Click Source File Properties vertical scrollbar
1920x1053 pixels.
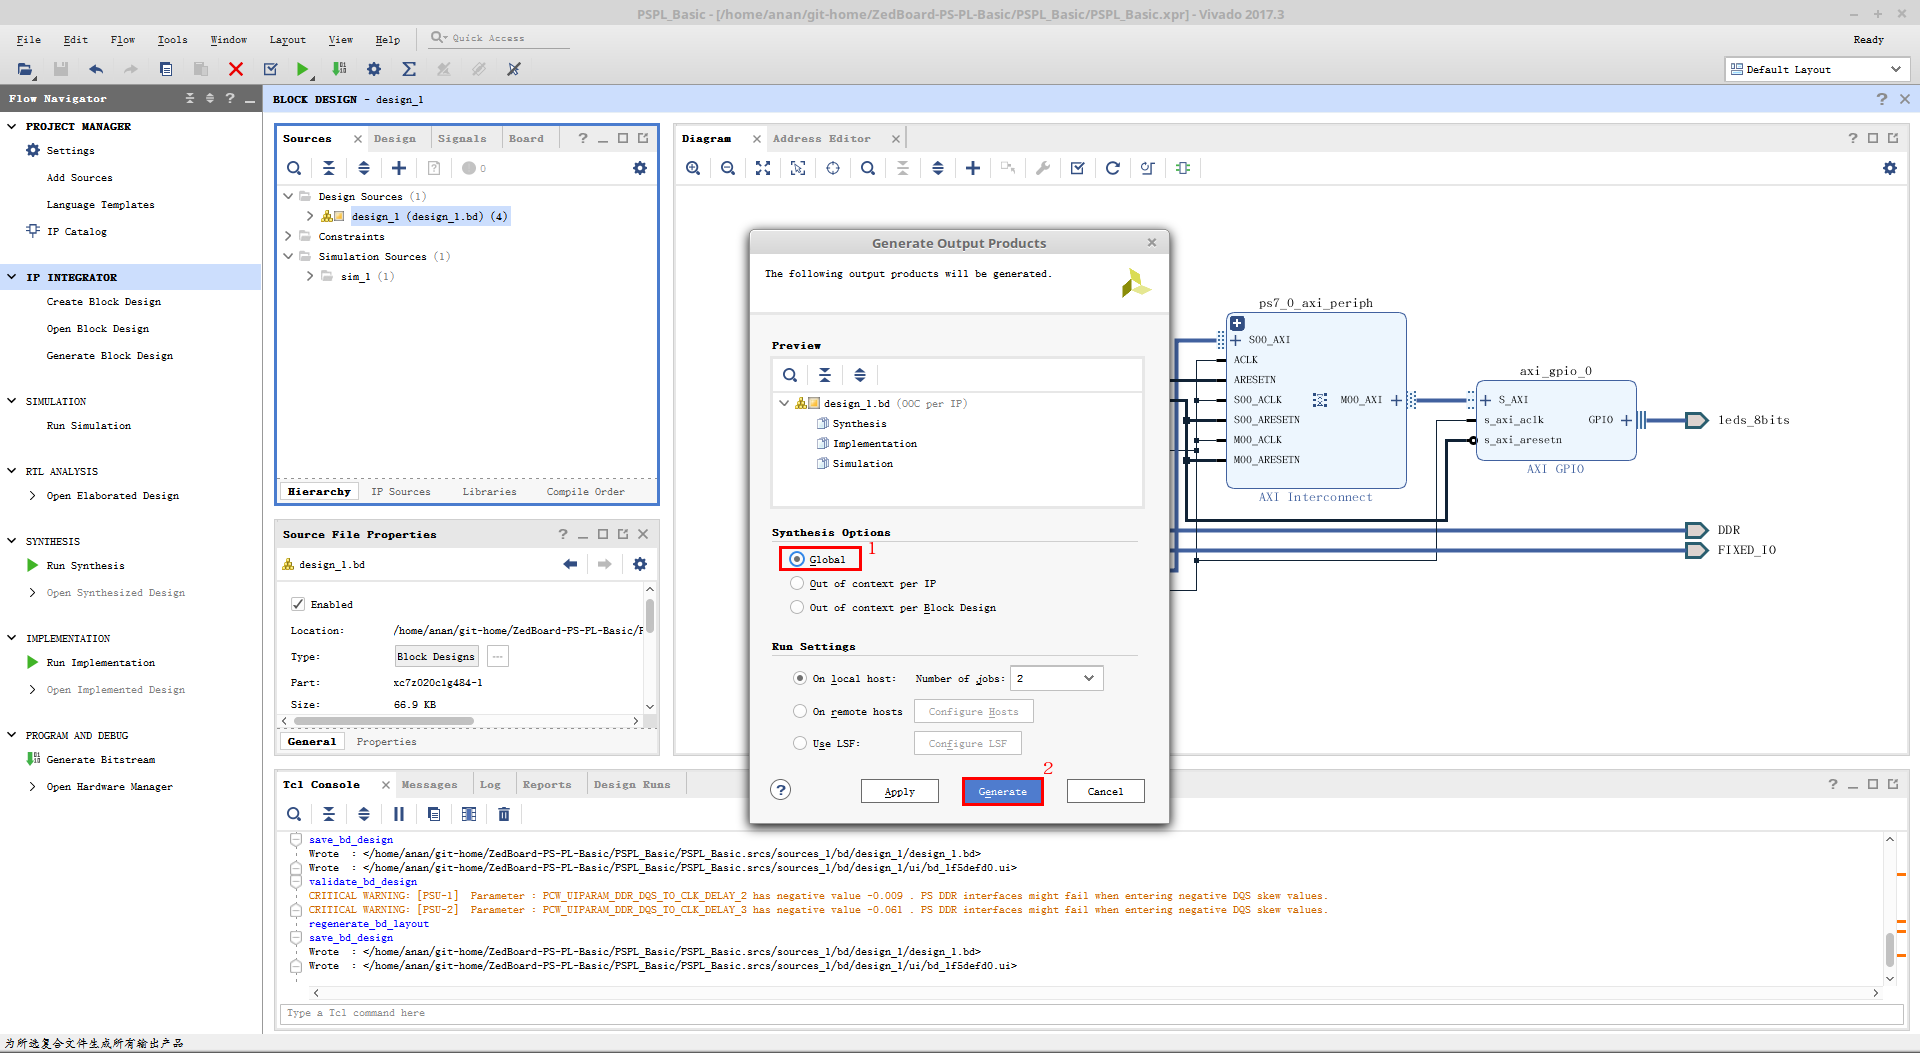click(650, 615)
